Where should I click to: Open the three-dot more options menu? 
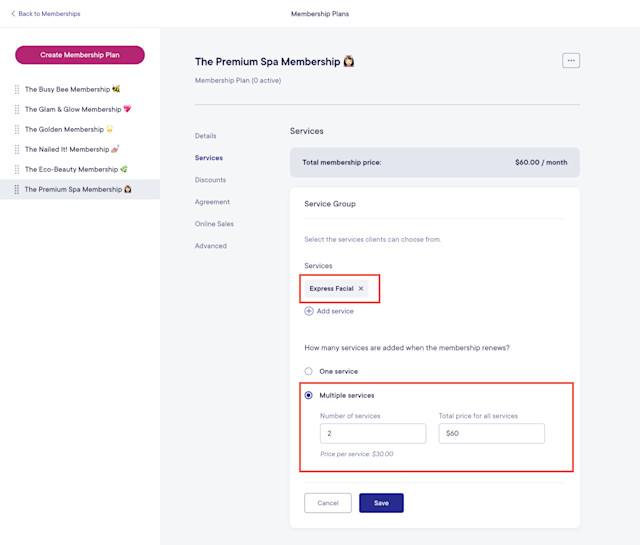[x=571, y=60]
